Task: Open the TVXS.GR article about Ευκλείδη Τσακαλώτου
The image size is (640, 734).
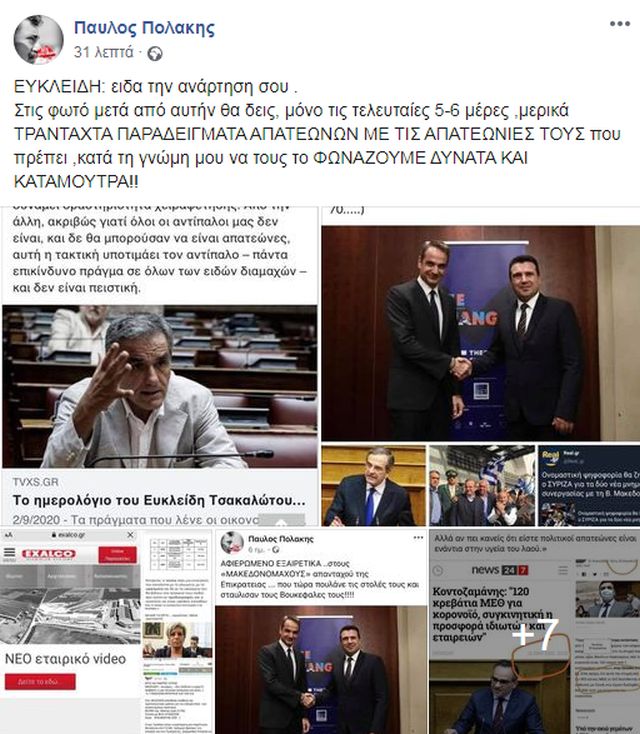Action: point(159,500)
